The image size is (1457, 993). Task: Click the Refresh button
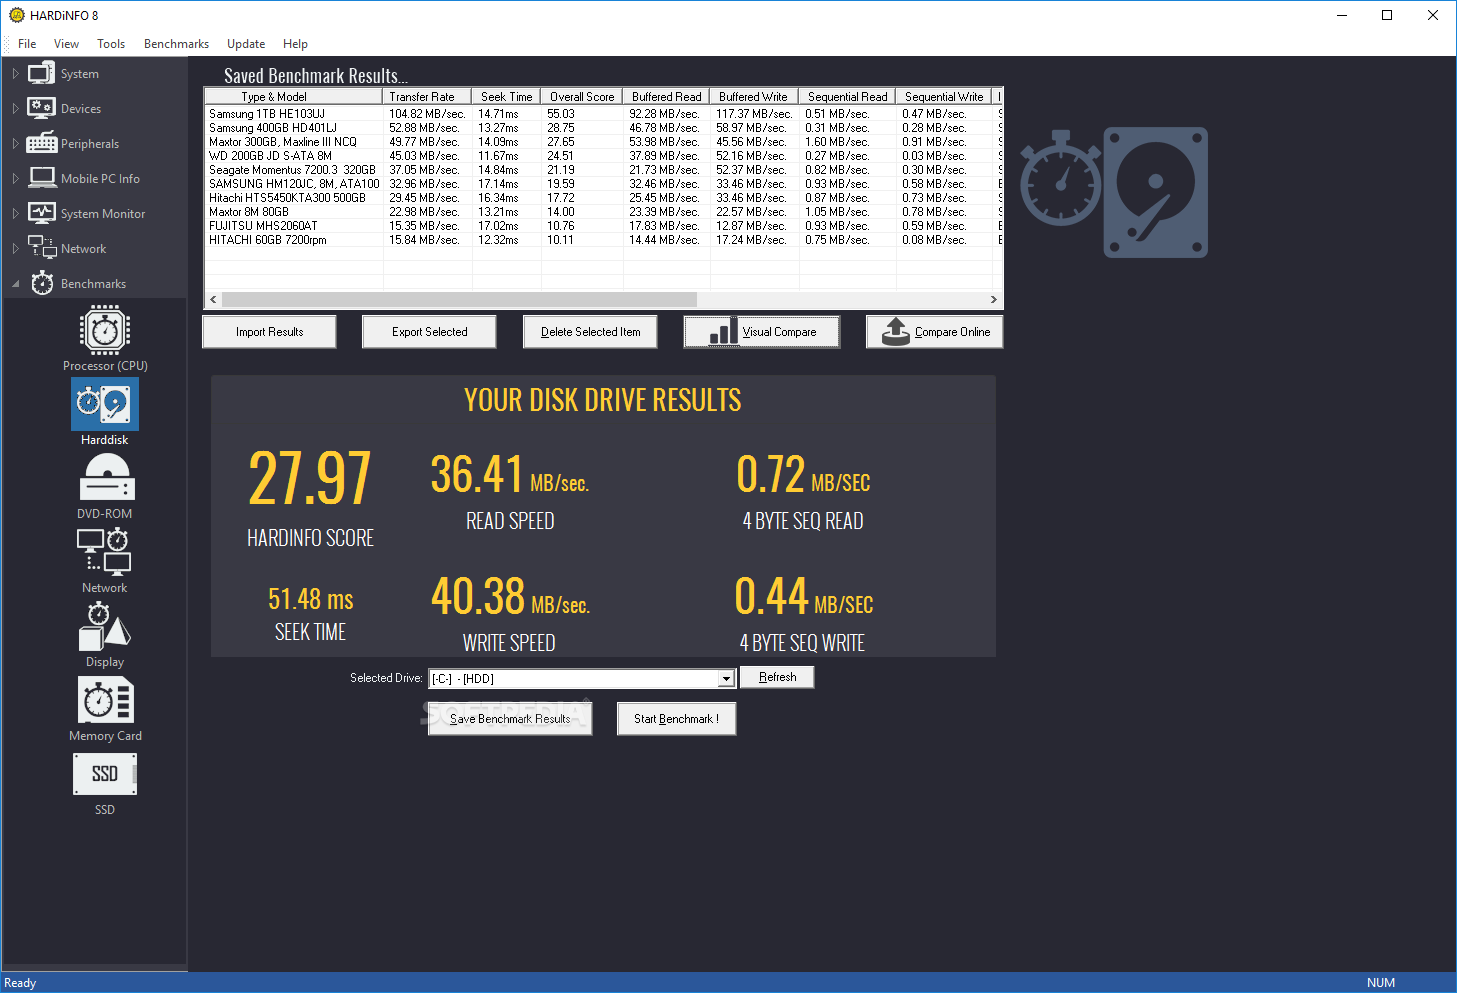tap(777, 677)
